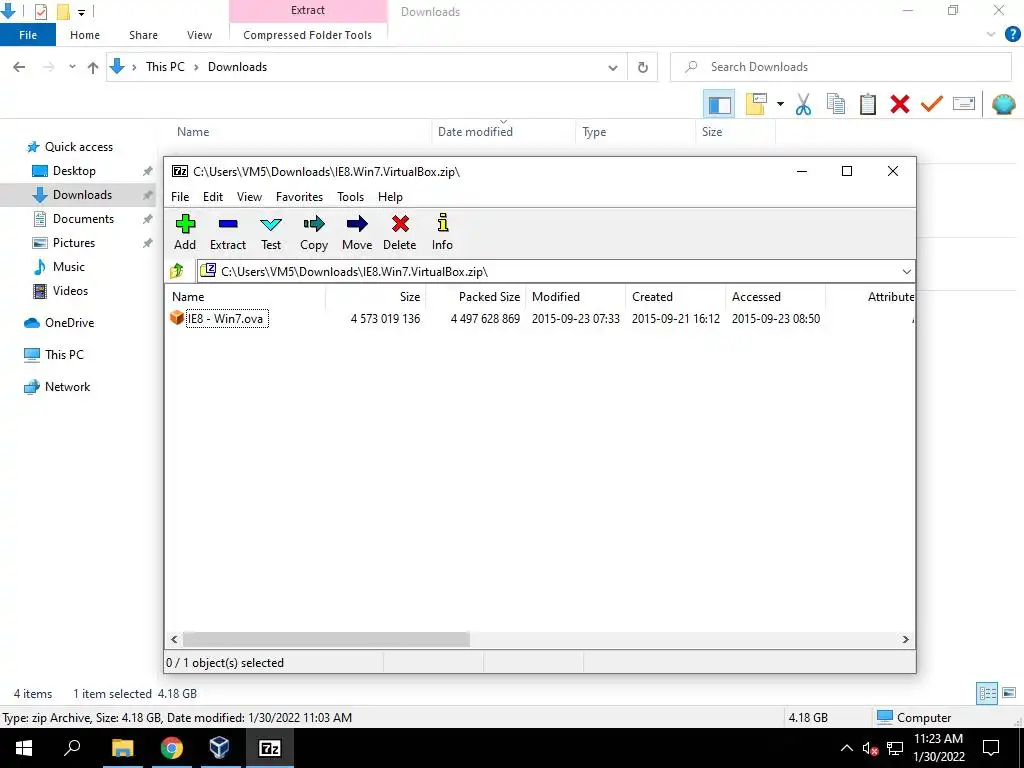The image size is (1024, 768).
Task: Open the taskbar search magnifier
Action: pos(72,748)
